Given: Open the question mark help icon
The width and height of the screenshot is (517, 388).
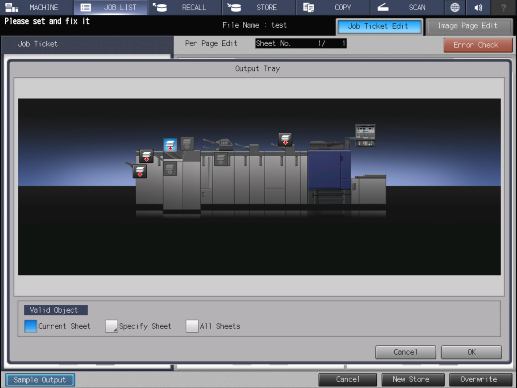Looking at the screenshot, I should [x=503, y=7].
